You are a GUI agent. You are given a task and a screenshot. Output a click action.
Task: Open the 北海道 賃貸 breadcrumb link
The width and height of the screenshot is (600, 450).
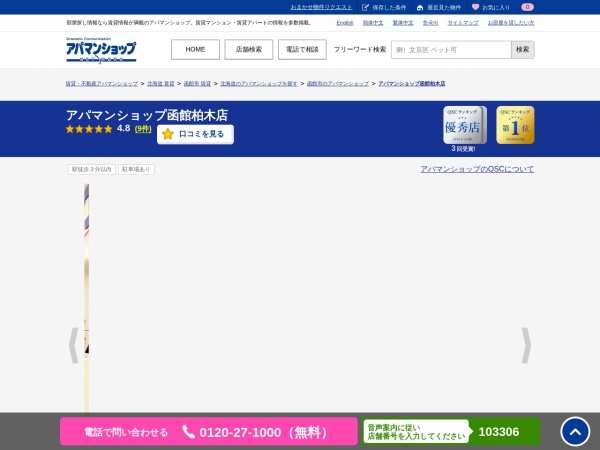(x=161, y=83)
